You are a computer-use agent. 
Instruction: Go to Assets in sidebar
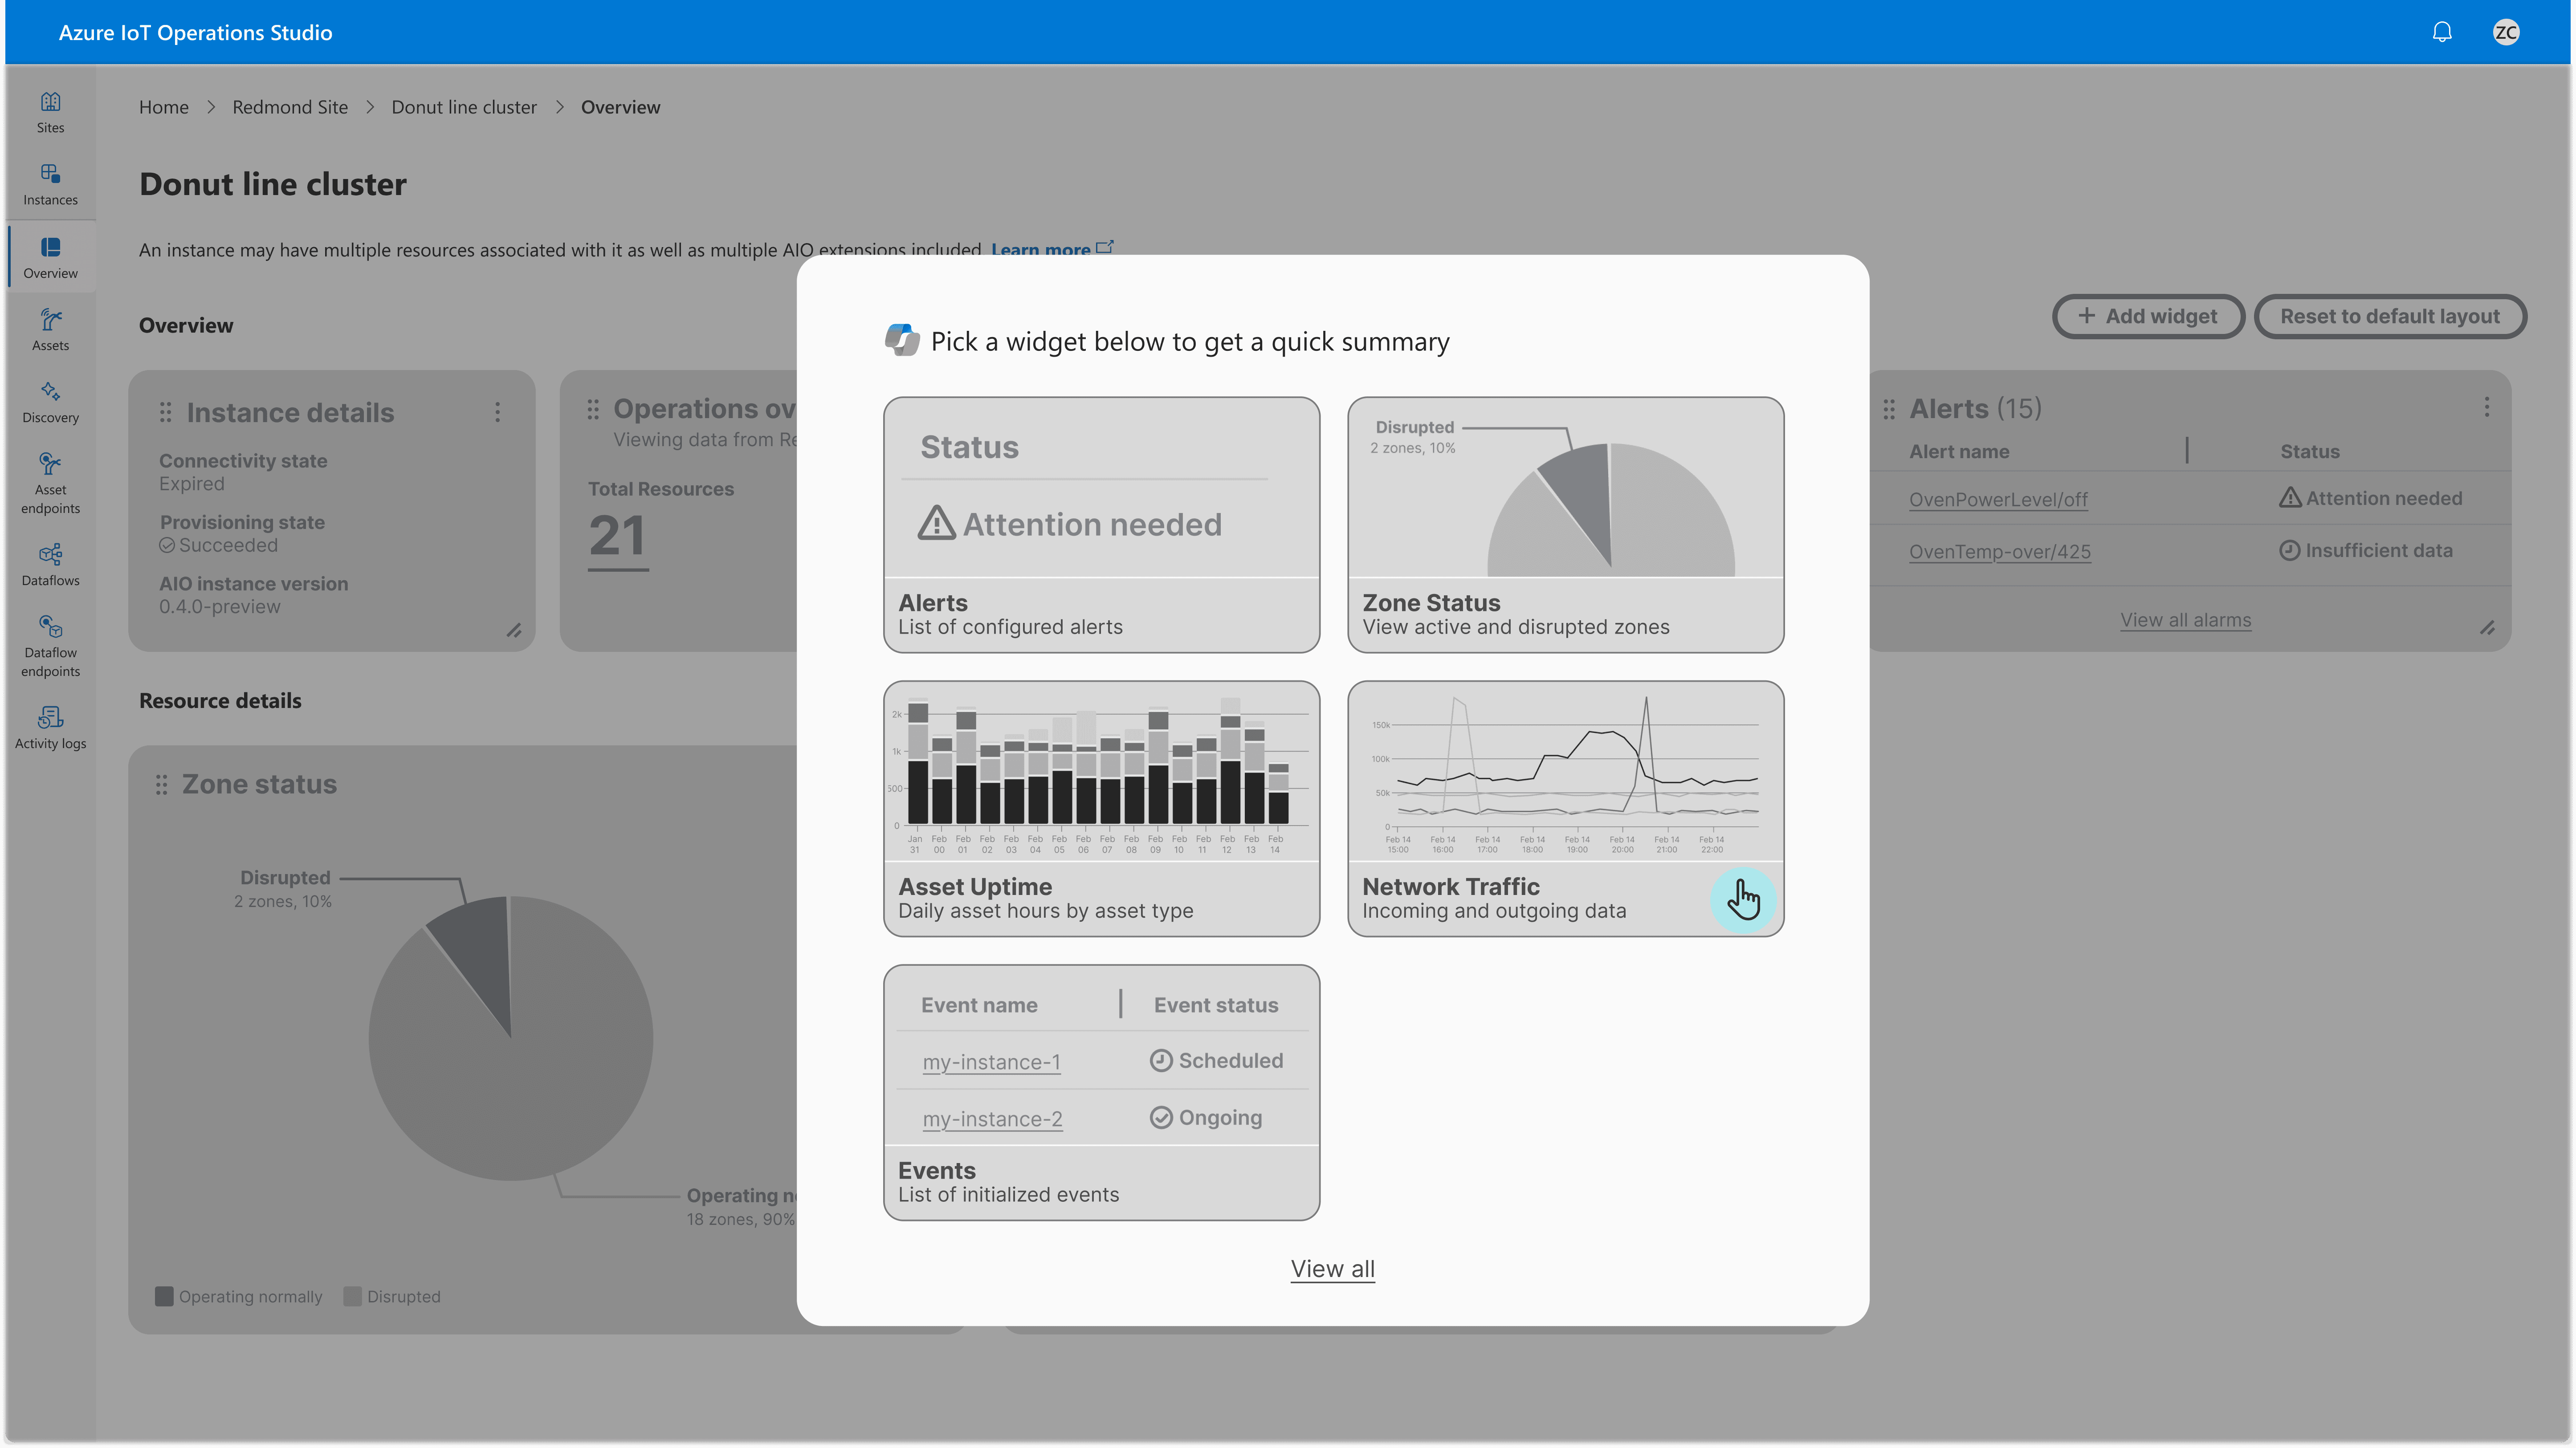click(50, 329)
